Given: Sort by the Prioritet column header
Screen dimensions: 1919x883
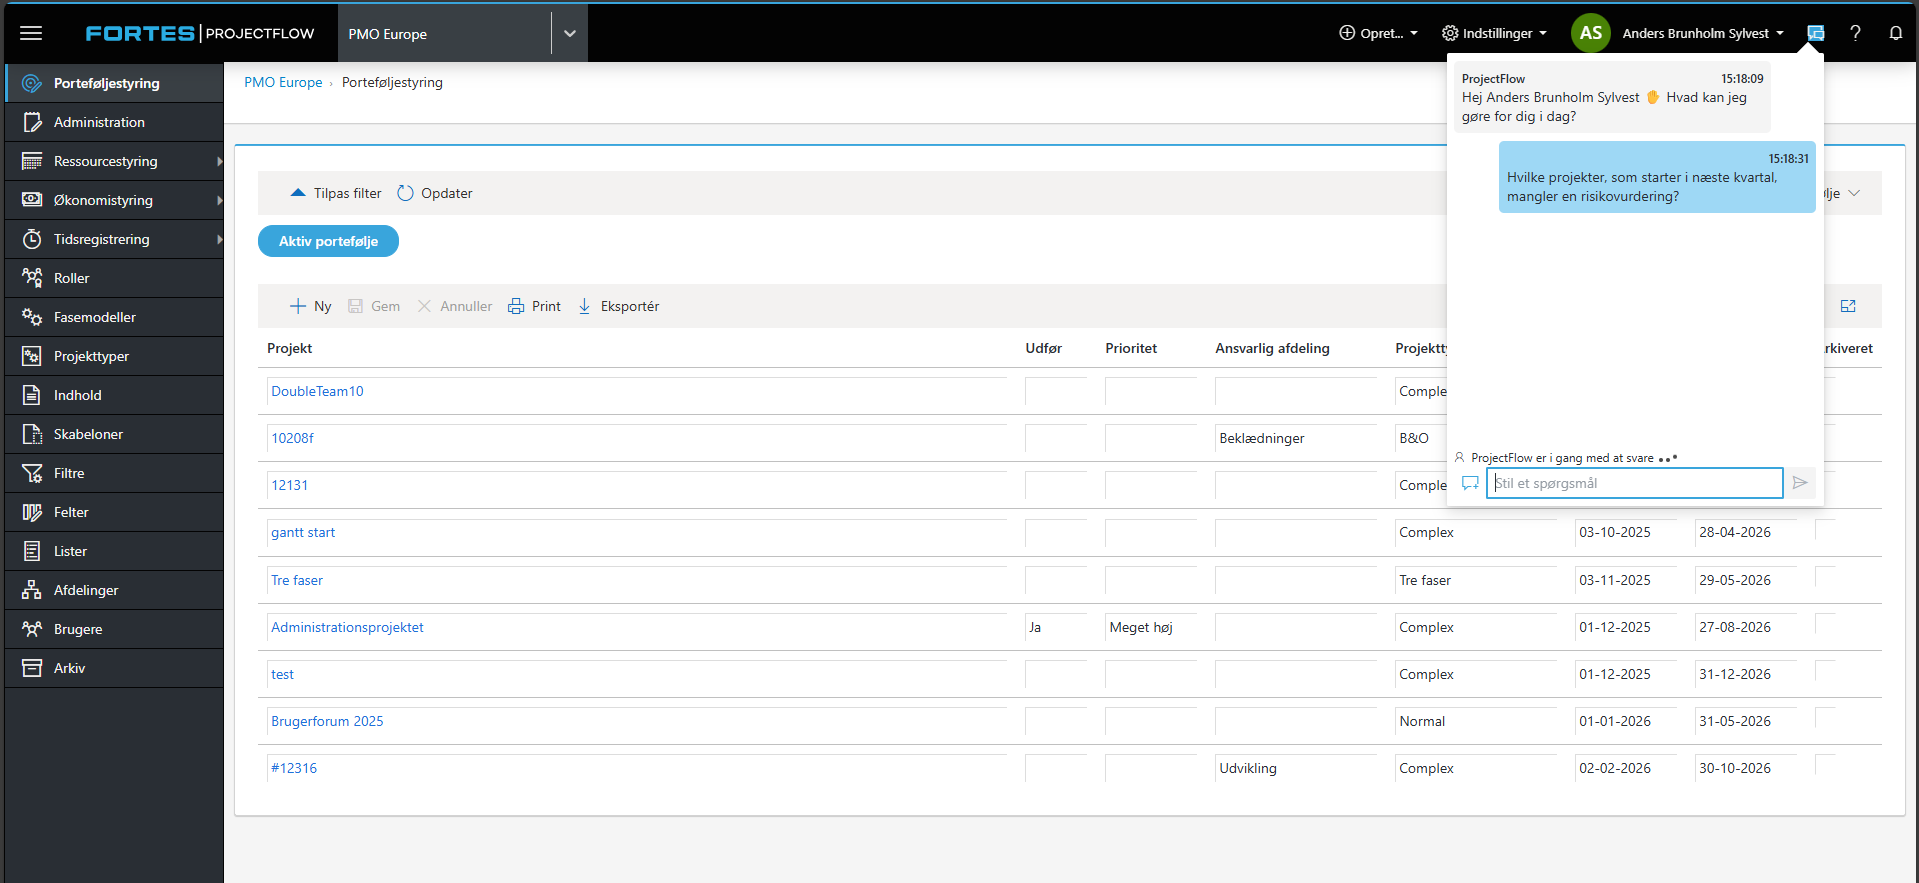Looking at the screenshot, I should [x=1131, y=348].
